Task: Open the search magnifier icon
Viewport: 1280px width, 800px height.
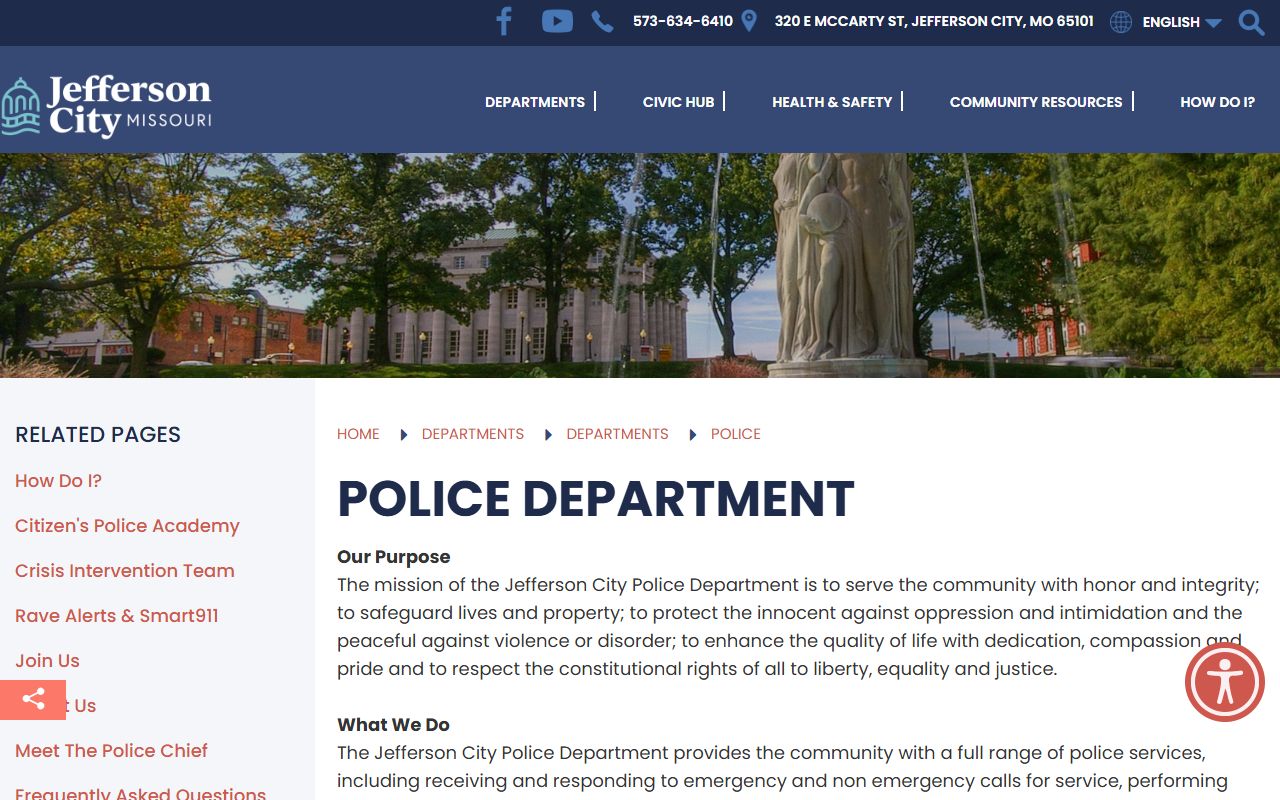Action: 1251,22
